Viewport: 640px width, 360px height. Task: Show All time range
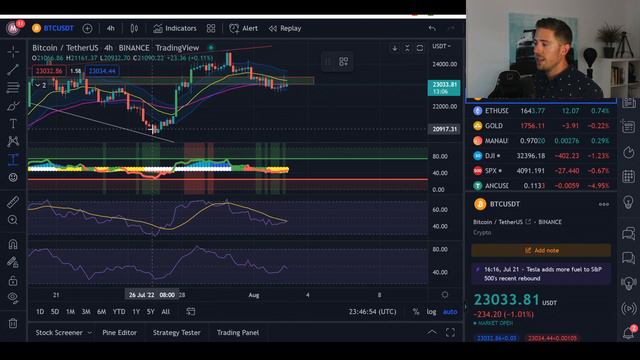click(x=165, y=311)
